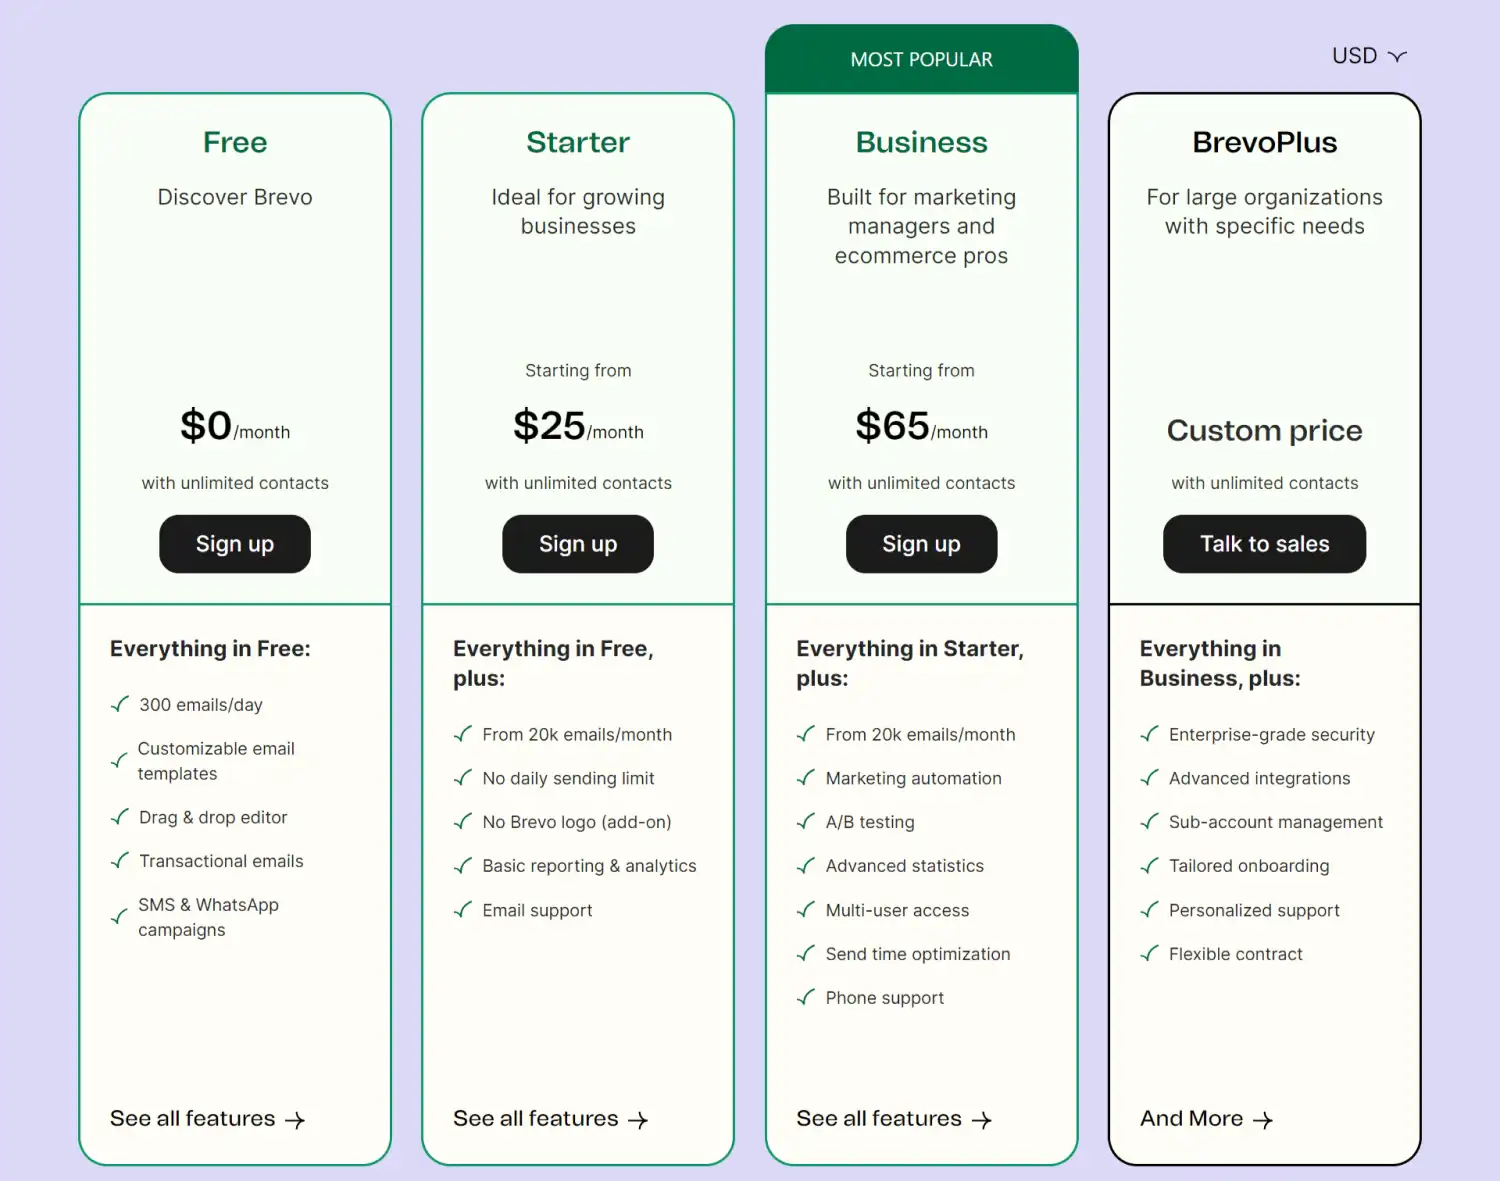Sign up for the Business plan
1500x1181 pixels.
[921, 544]
